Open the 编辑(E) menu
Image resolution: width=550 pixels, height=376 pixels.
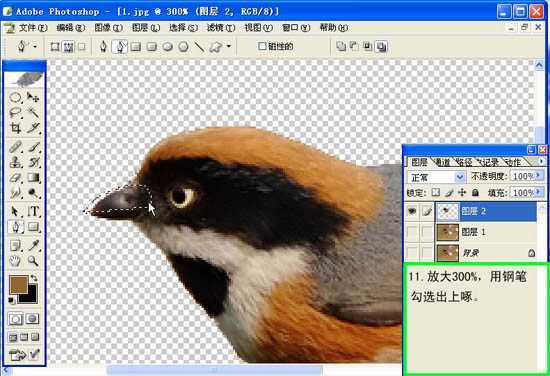coord(71,27)
